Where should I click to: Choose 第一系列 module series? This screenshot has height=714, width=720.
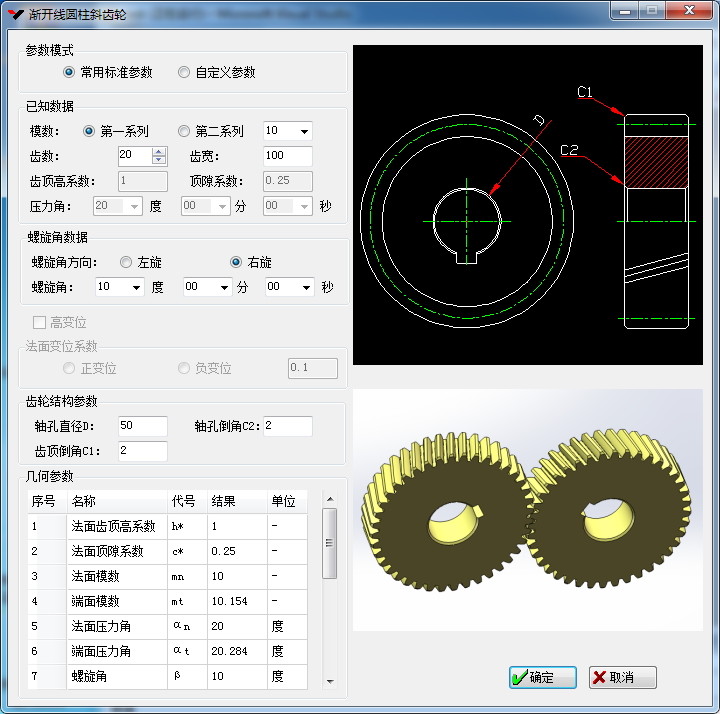(116, 131)
